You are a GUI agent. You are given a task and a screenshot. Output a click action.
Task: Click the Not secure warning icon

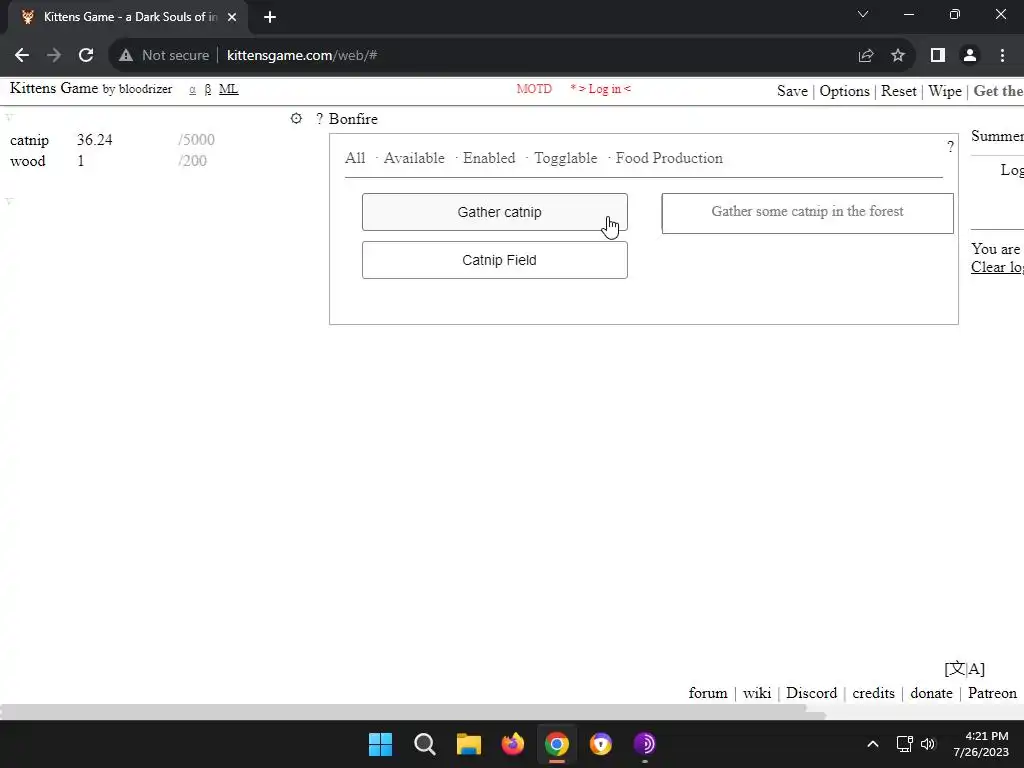click(126, 56)
